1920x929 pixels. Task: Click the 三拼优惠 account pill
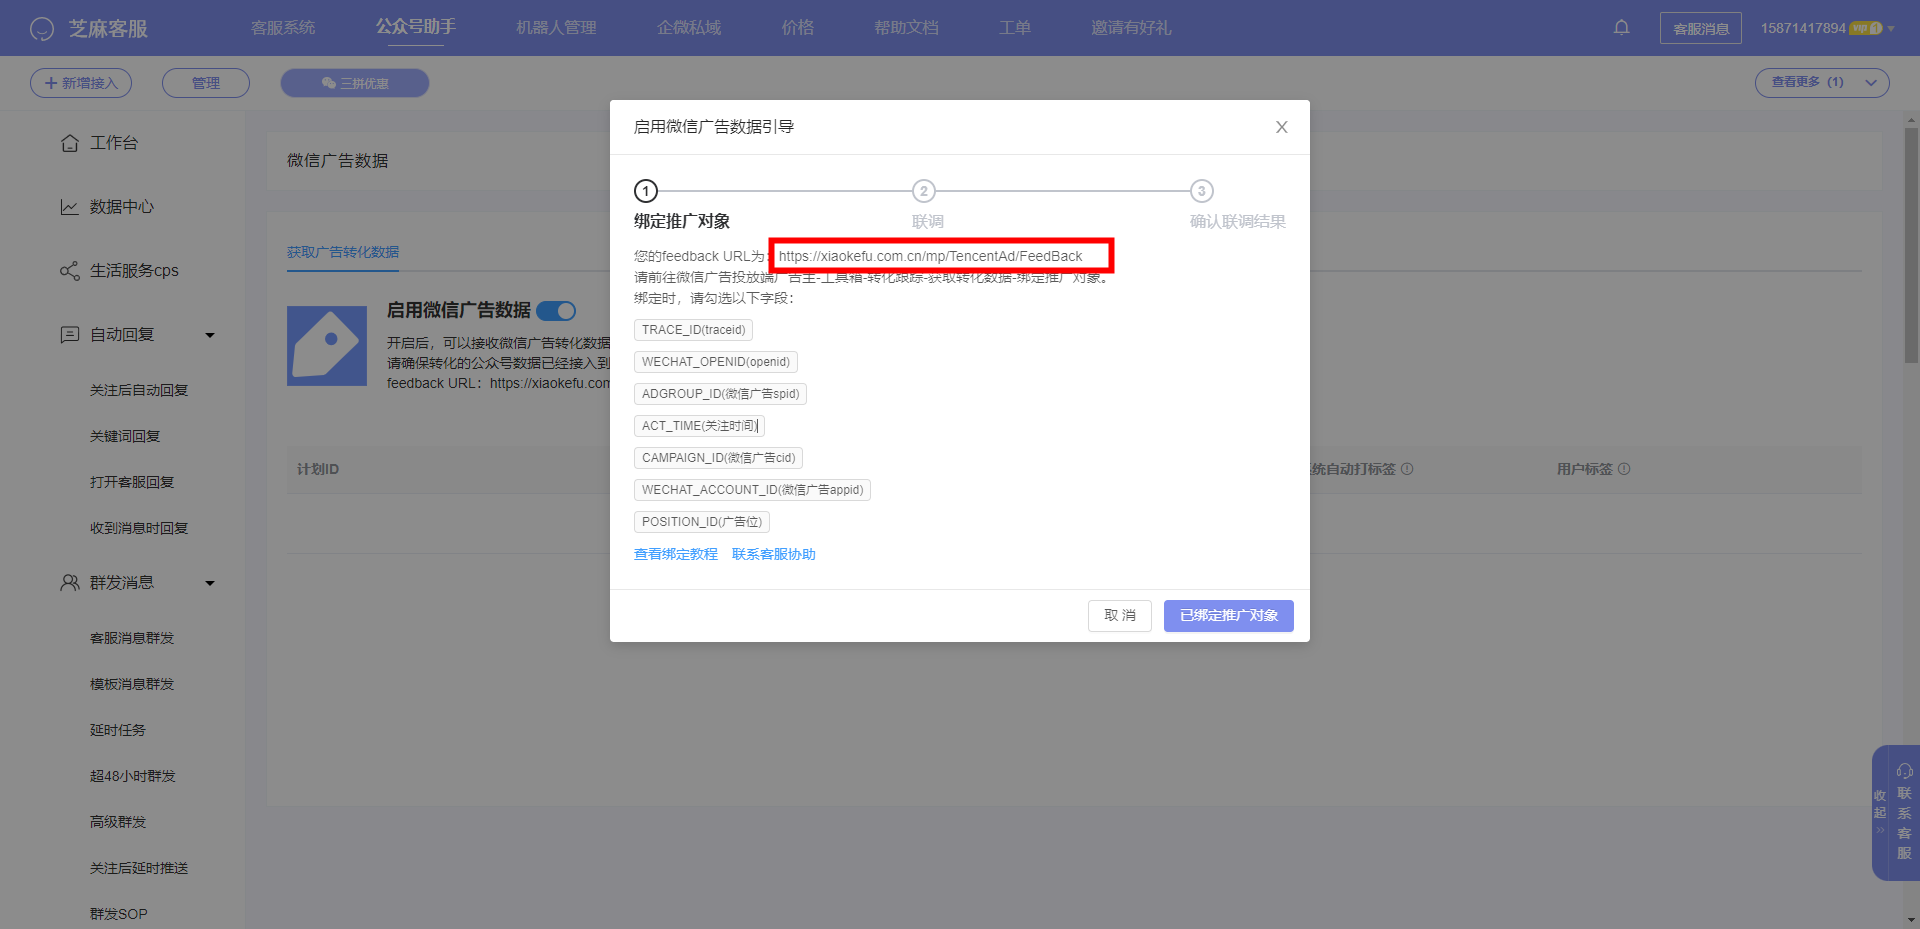point(355,83)
